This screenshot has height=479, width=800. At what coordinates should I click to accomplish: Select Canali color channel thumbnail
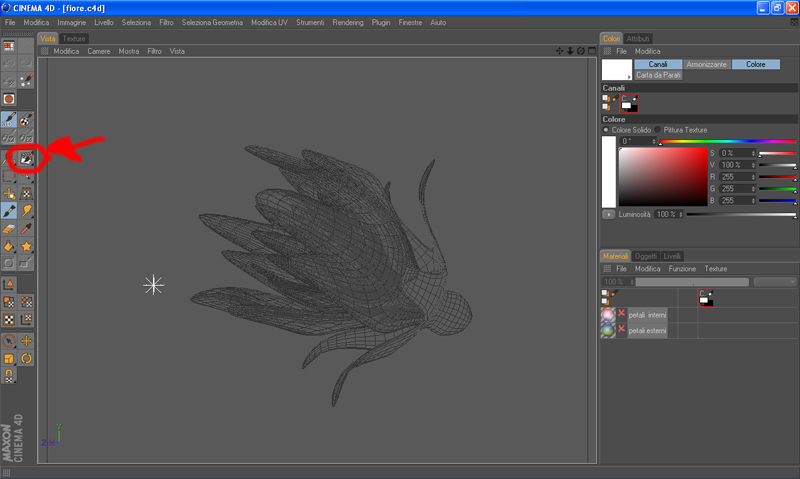click(629, 104)
